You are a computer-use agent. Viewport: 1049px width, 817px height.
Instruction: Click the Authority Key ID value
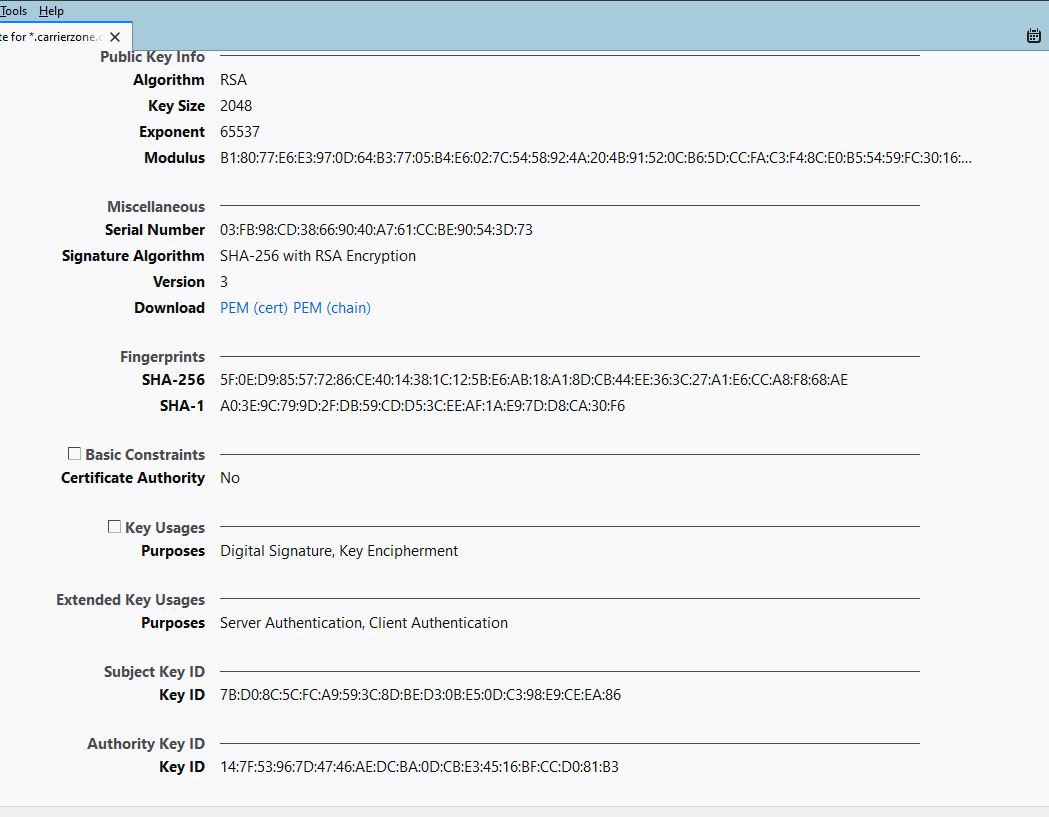(x=419, y=767)
